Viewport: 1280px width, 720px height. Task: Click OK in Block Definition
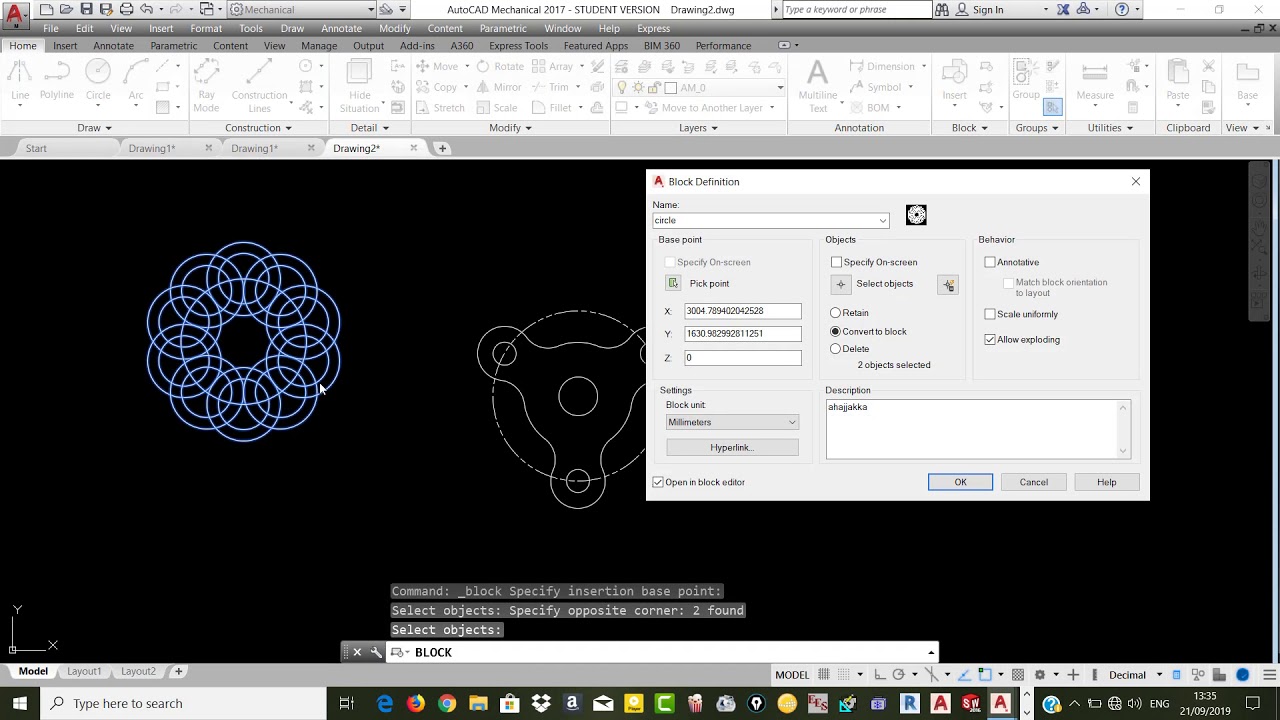coord(960,482)
